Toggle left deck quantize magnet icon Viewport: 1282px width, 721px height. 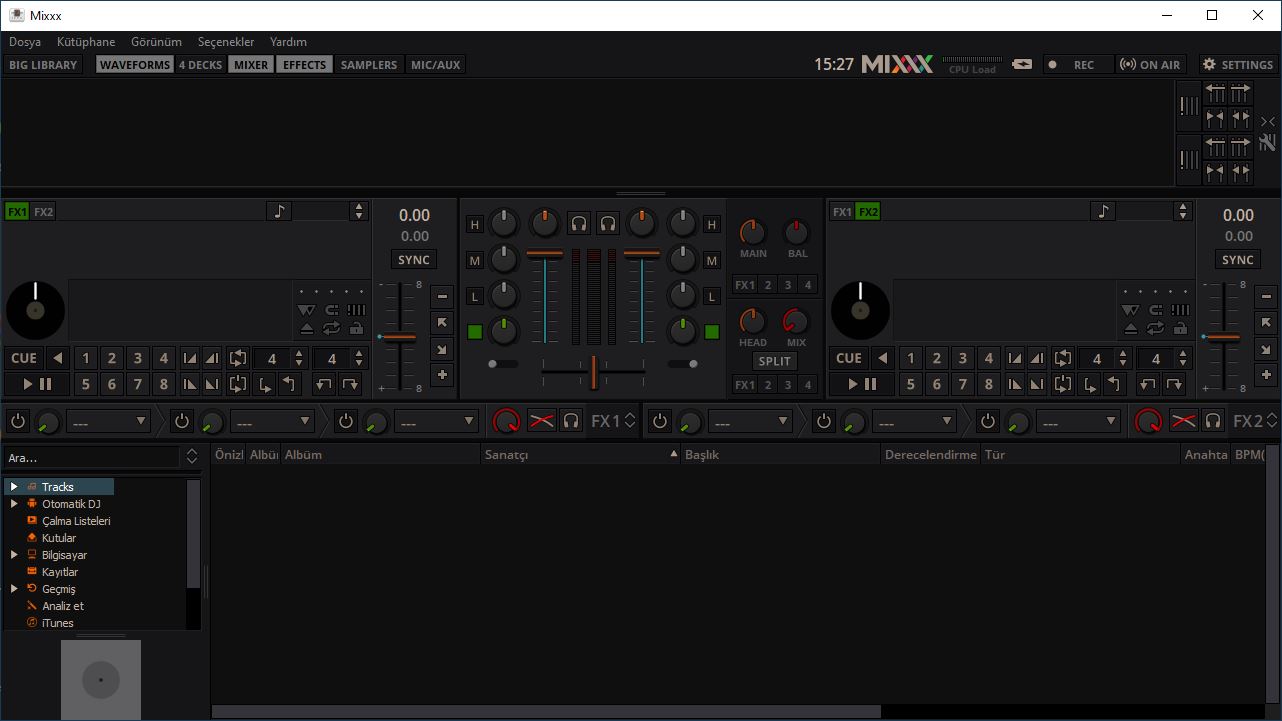point(331,310)
